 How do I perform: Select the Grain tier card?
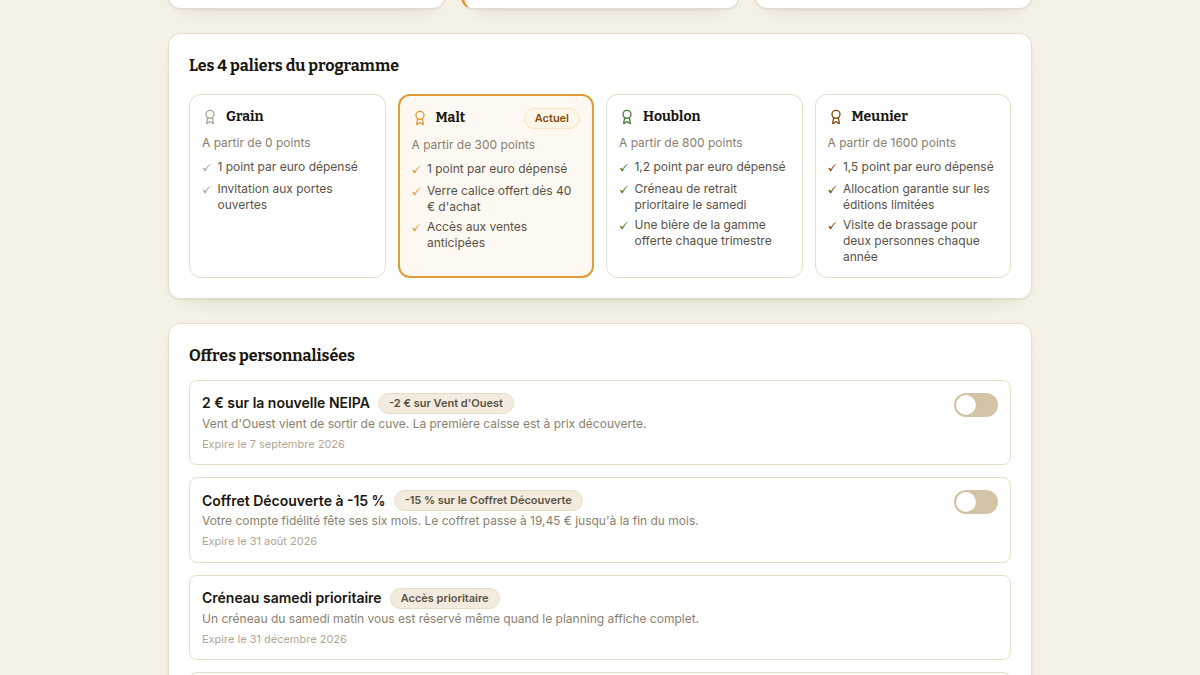coord(287,186)
